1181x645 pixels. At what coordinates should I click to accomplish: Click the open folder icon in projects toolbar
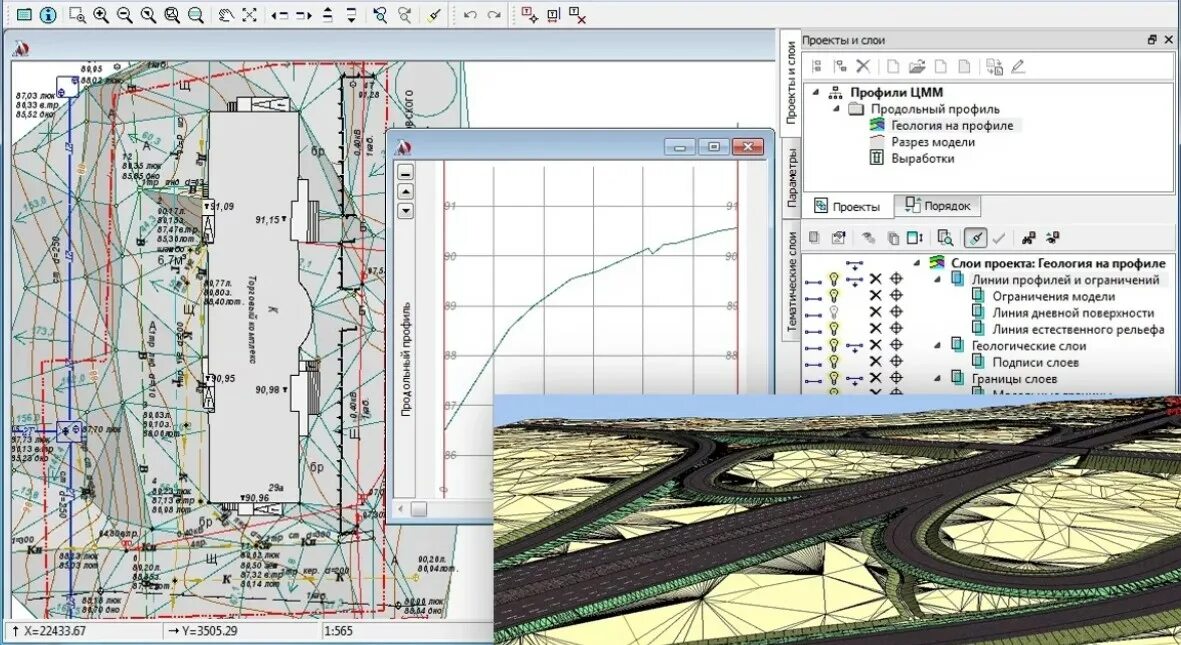point(917,66)
